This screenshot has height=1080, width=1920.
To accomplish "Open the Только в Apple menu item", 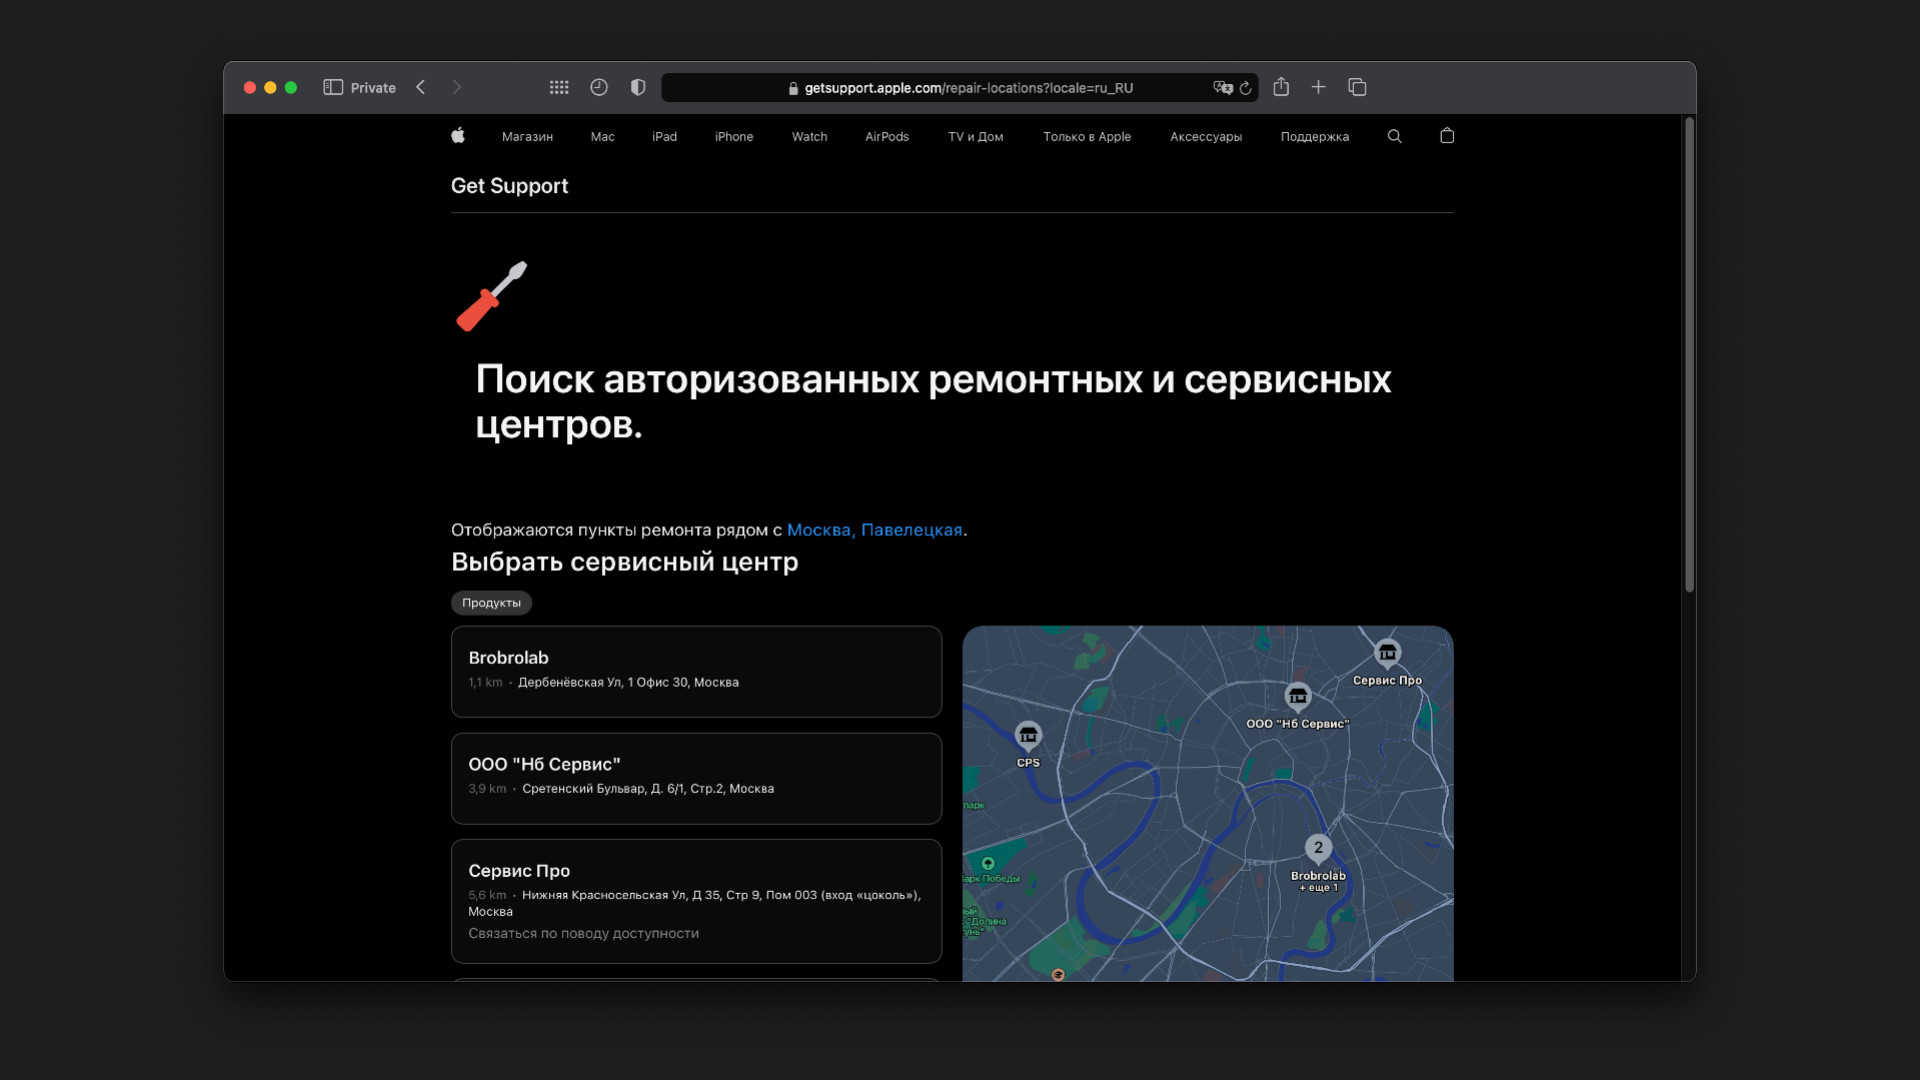I will pos(1087,136).
